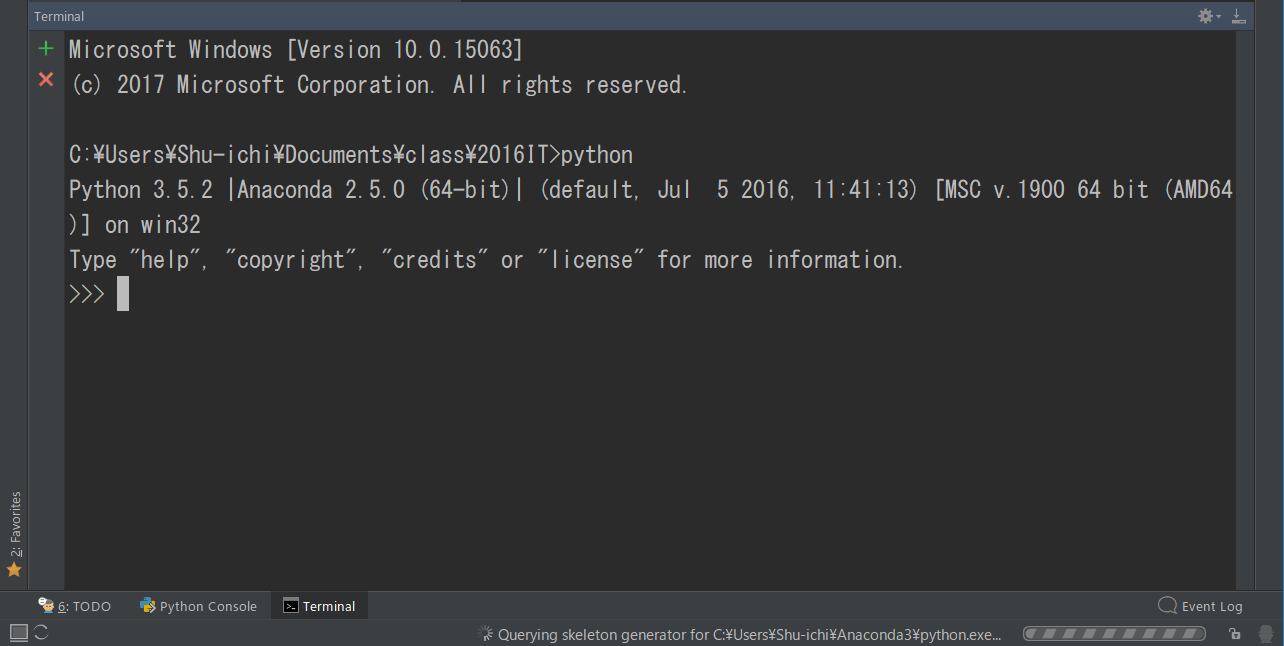1284x646 pixels.
Task: Open a new terminal session with plus icon
Action: 46,49
